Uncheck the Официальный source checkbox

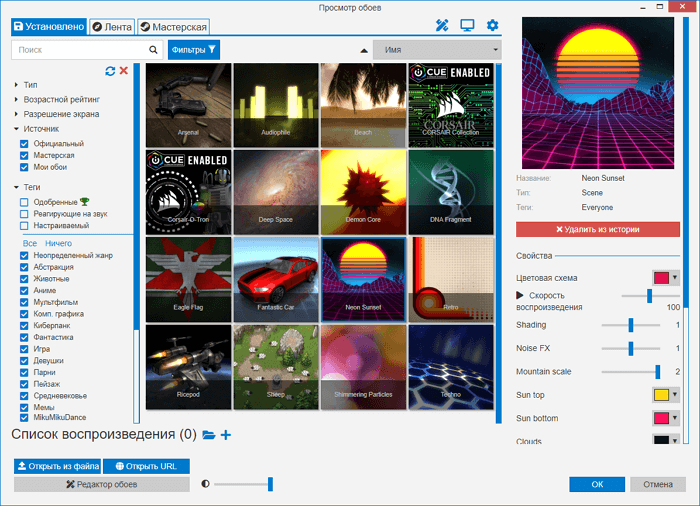coord(24,144)
